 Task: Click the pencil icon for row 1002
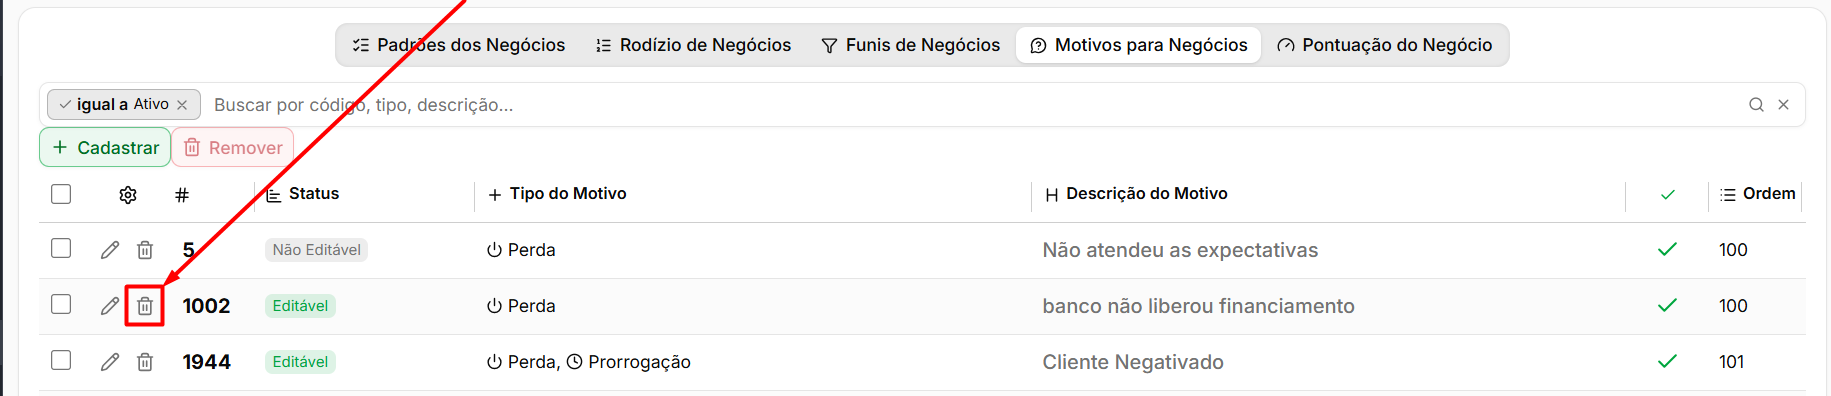point(110,306)
